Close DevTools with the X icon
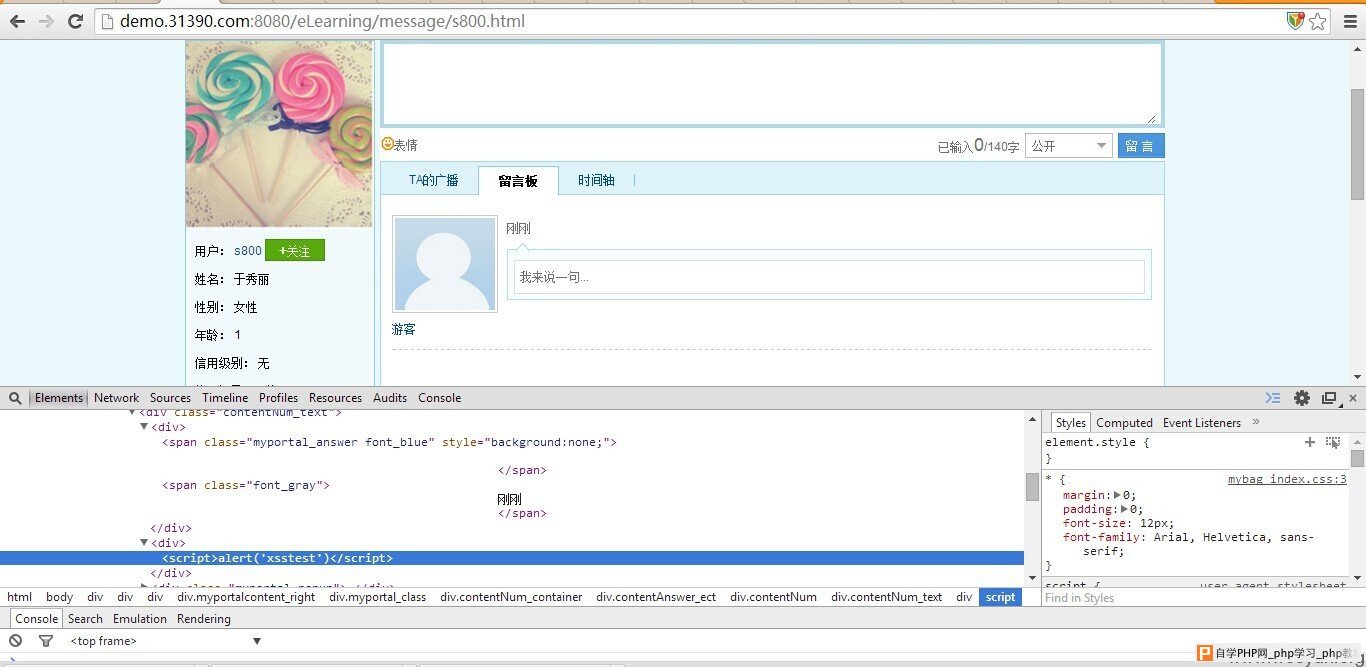The width and height of the screenshot is (1366, 667). pyautogui.click(x=1353, y=398)
